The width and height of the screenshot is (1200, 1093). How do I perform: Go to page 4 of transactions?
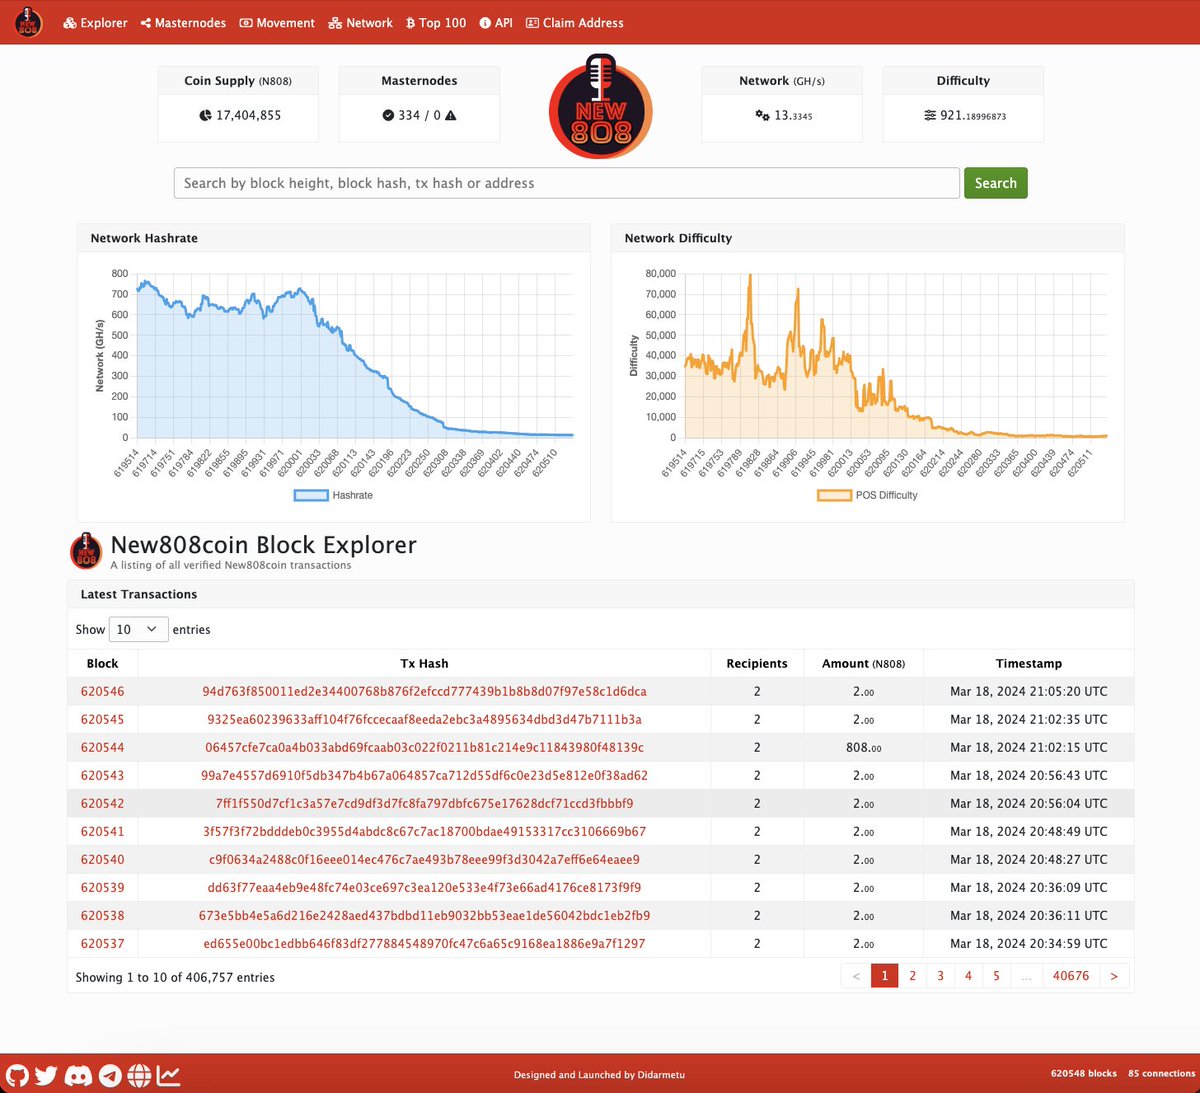point(968,975)
